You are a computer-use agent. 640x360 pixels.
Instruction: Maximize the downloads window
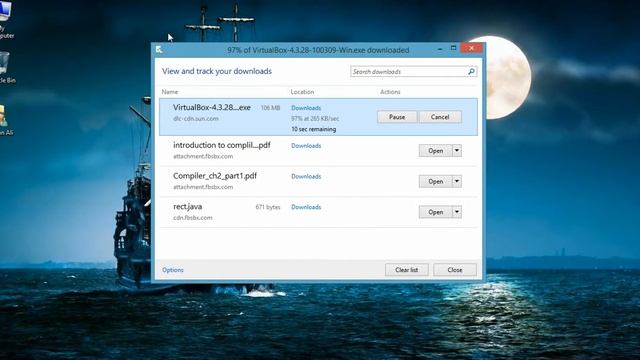453,48
